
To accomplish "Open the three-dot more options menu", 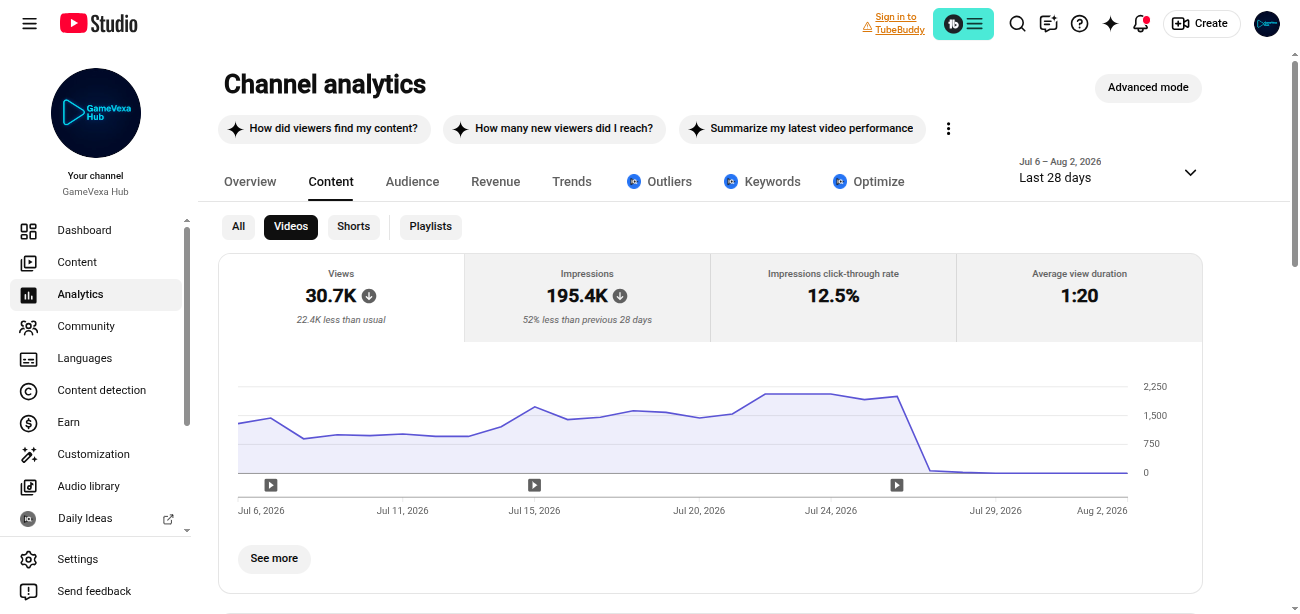I will click(949, 129).
